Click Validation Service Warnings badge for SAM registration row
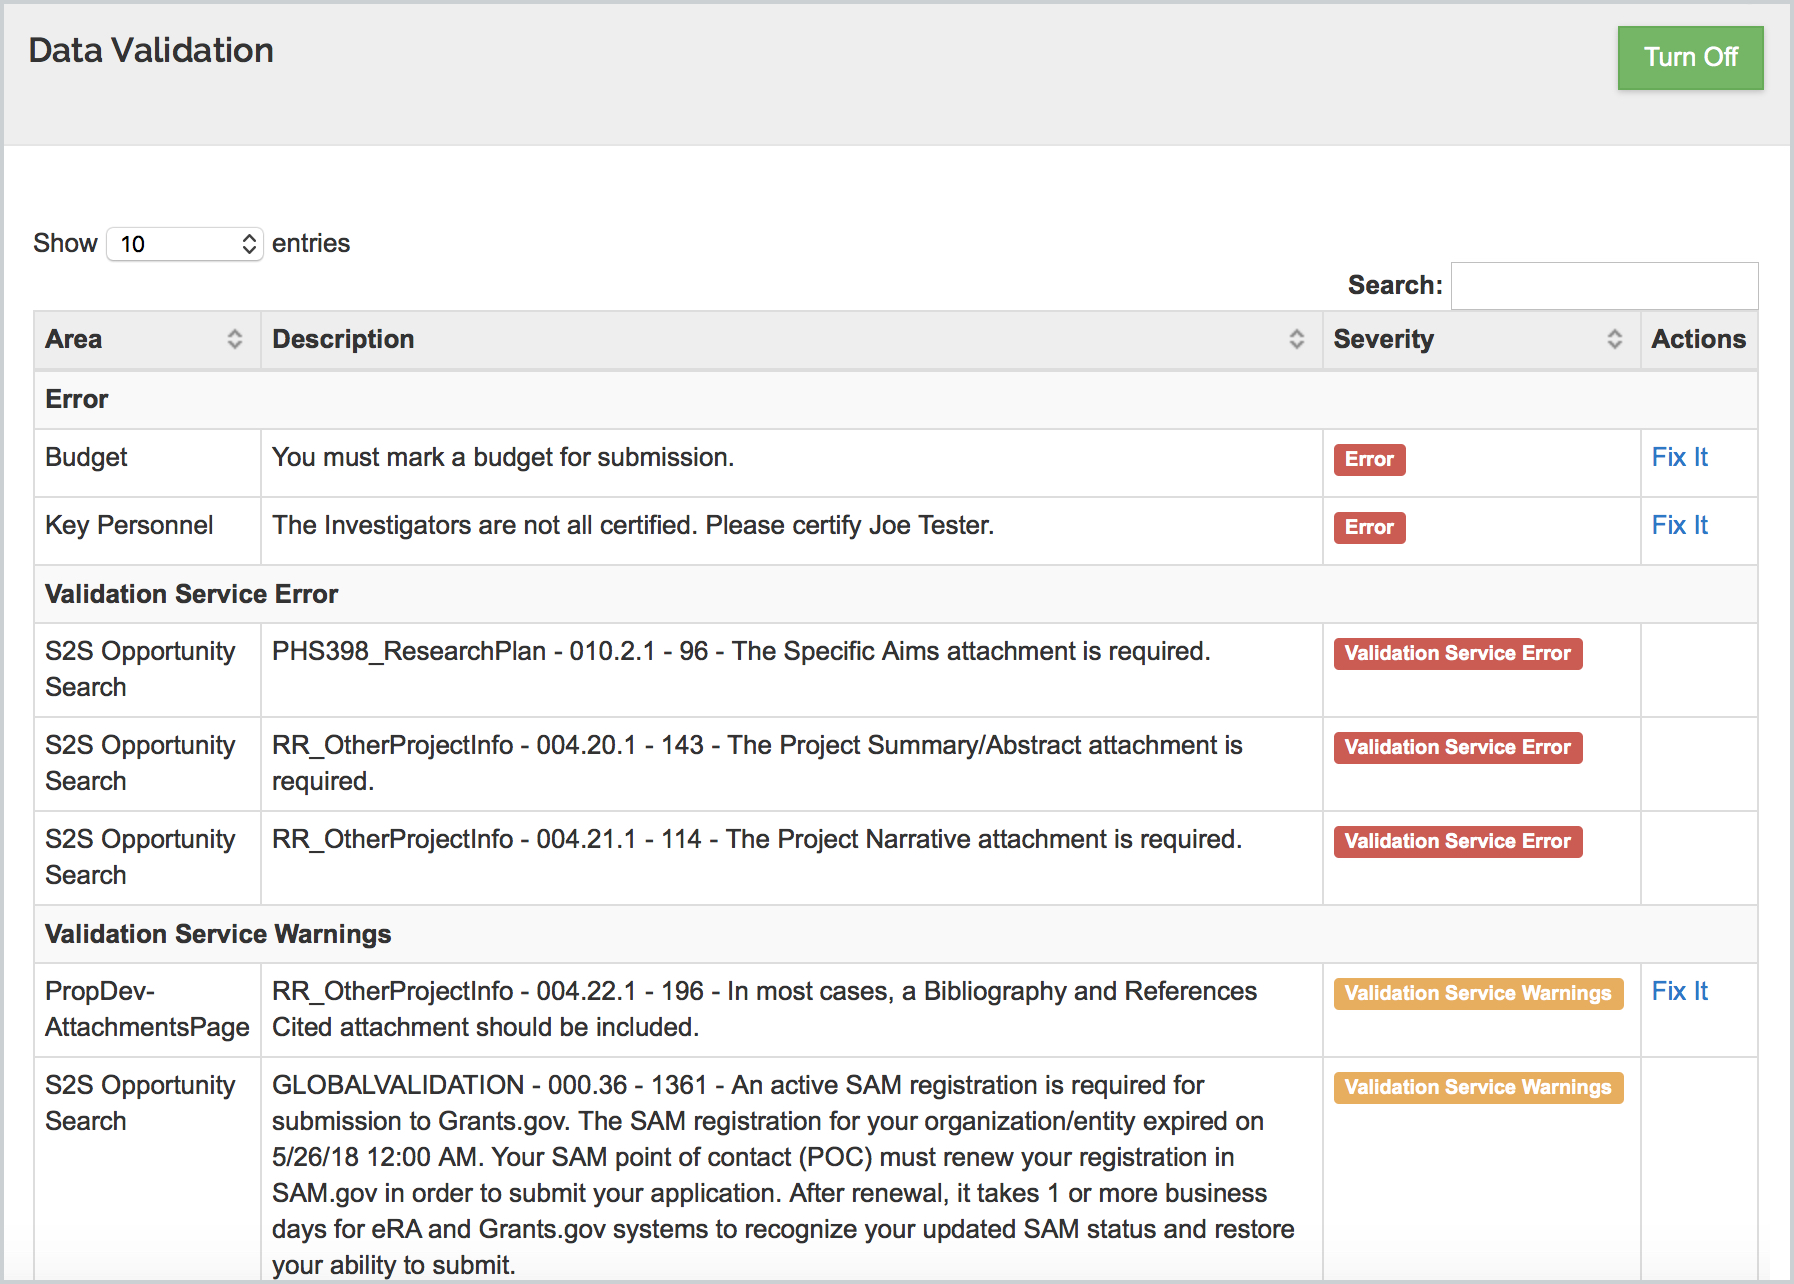This screenshot has width=1794, height=1284. 1478,1087
